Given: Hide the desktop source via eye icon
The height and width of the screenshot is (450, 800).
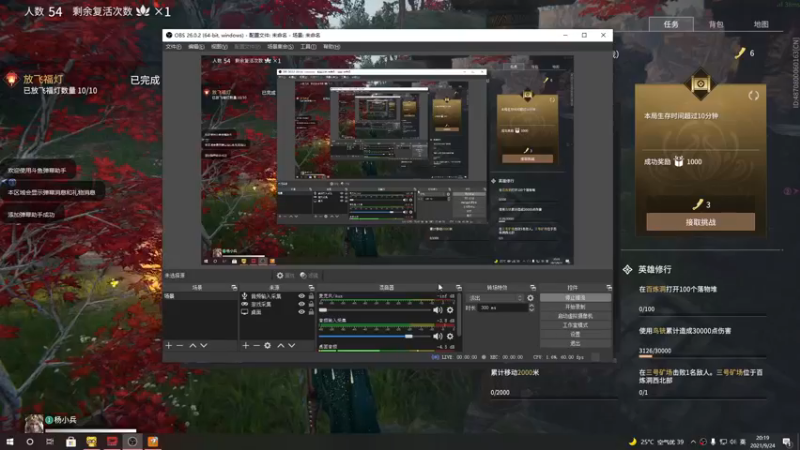Looking at the screenshot, I should point(302,312).
